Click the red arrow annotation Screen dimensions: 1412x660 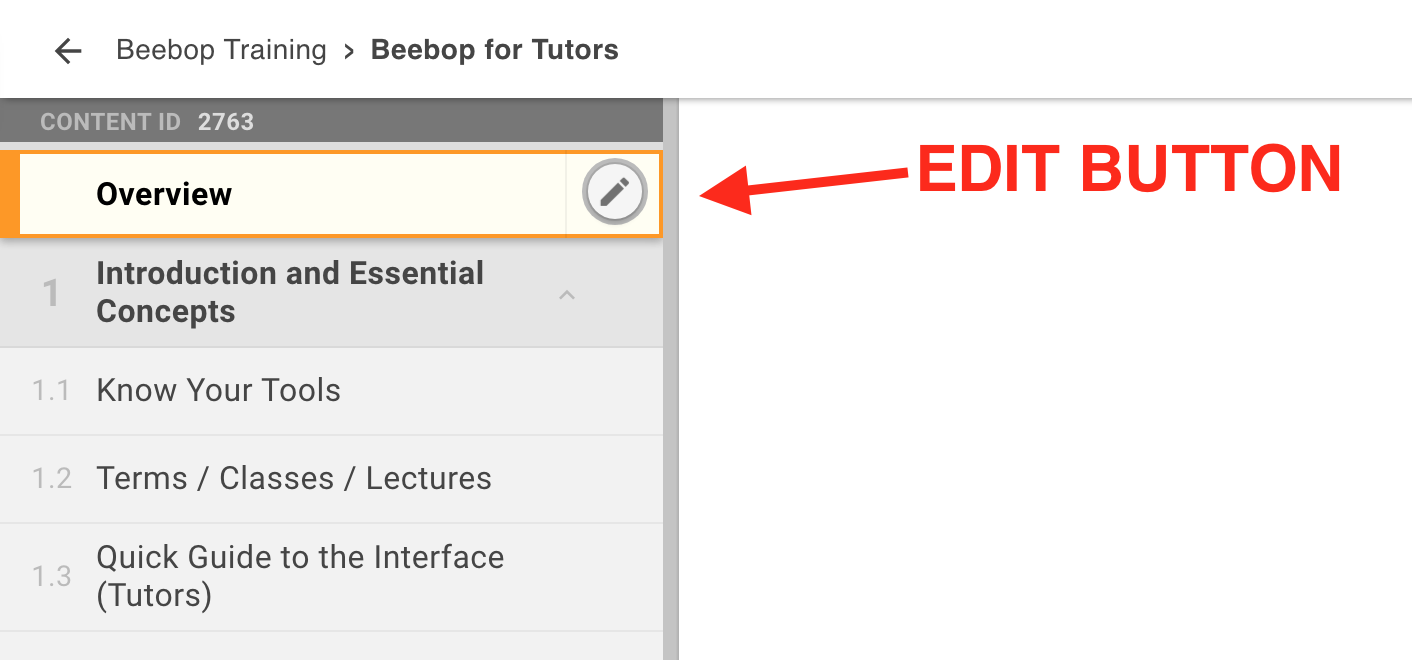(800, 185)
